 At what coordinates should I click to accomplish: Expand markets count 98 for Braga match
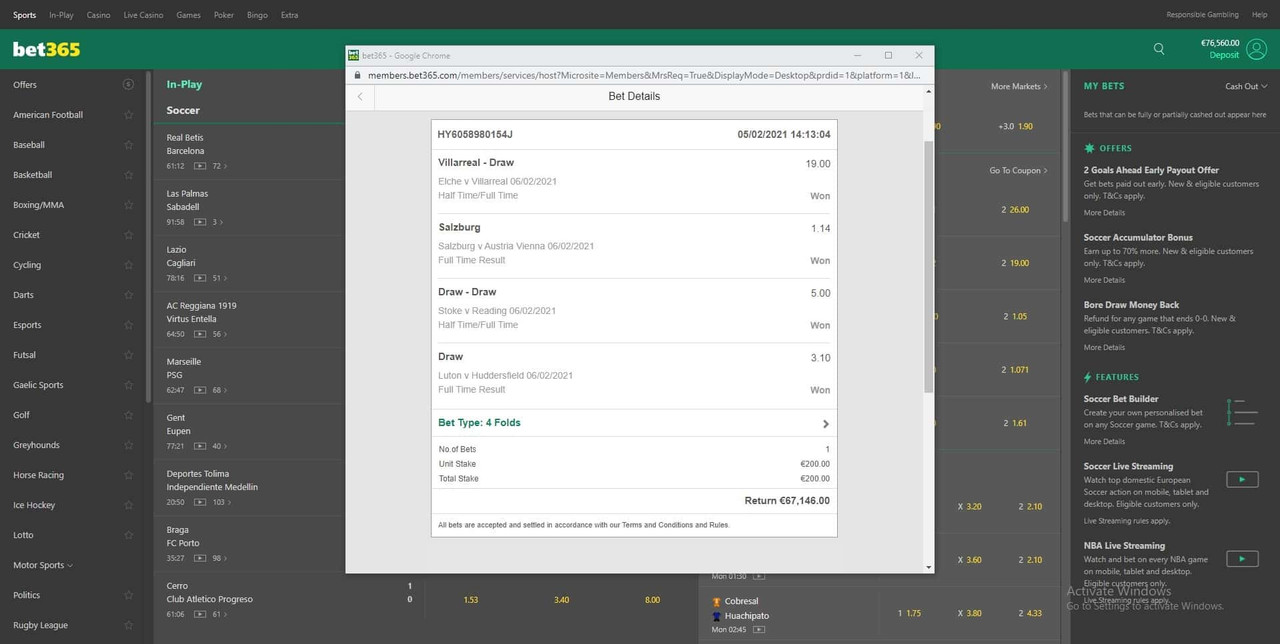point(219,558)
